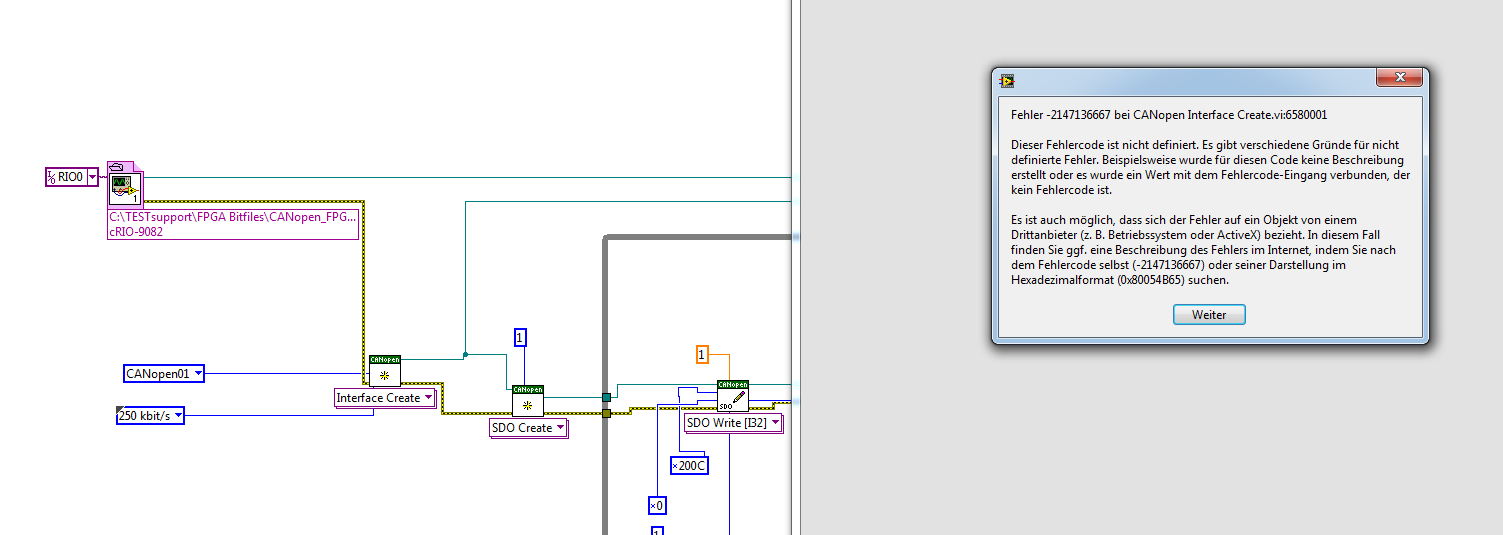The image size is (1503, 535).
Task: Open the SDO Write [I32] polymorphic selector
Action: point(733,423)
